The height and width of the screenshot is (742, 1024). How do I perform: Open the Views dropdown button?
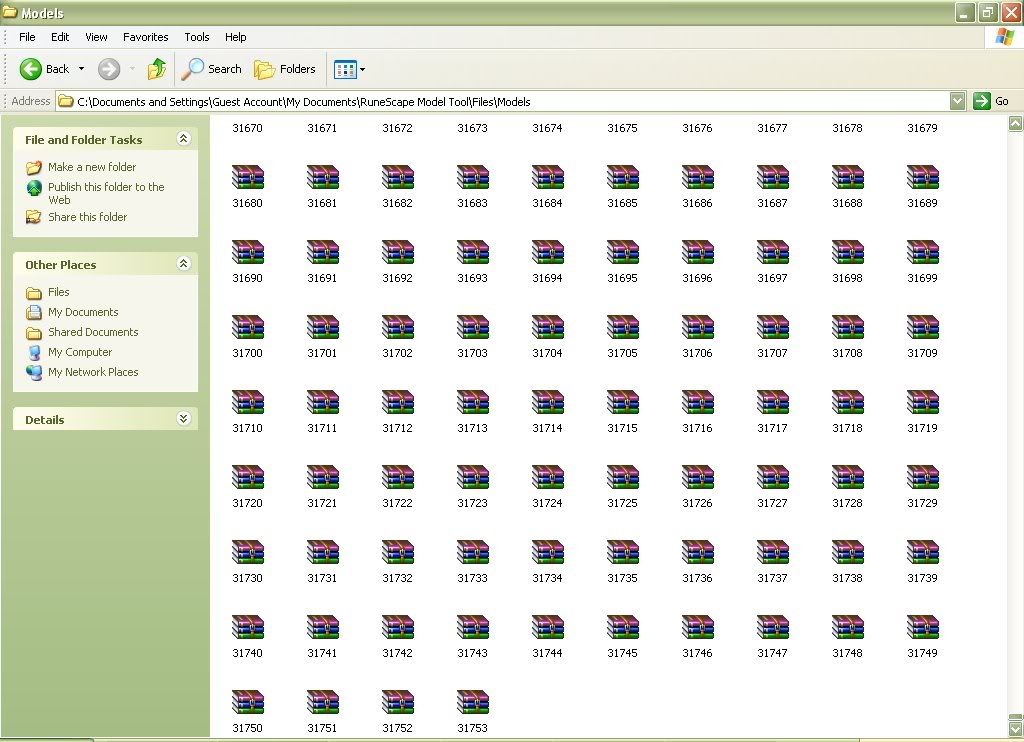[x=349, y=69]
